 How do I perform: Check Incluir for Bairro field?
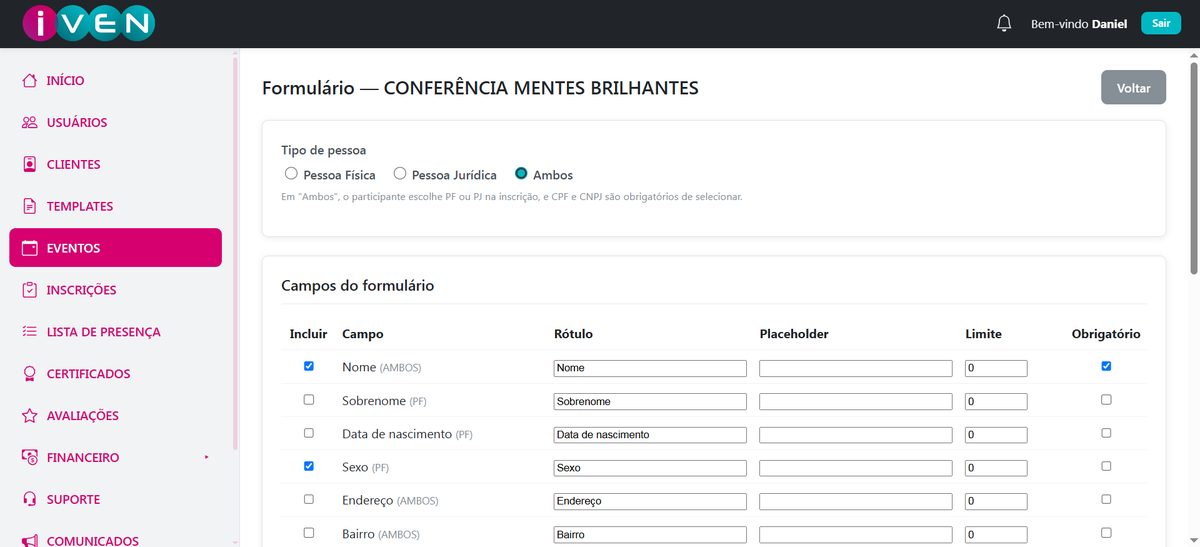pyautogui.click(x=308, y=533)
